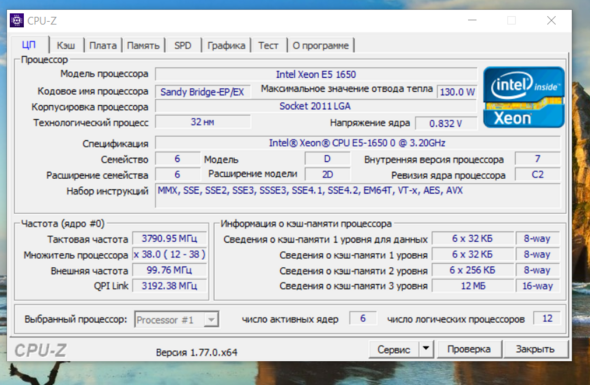Image resolution: width=590 pixels, height=385 pixels.
Task: Open the Тест tab
Action: point(268,46)
